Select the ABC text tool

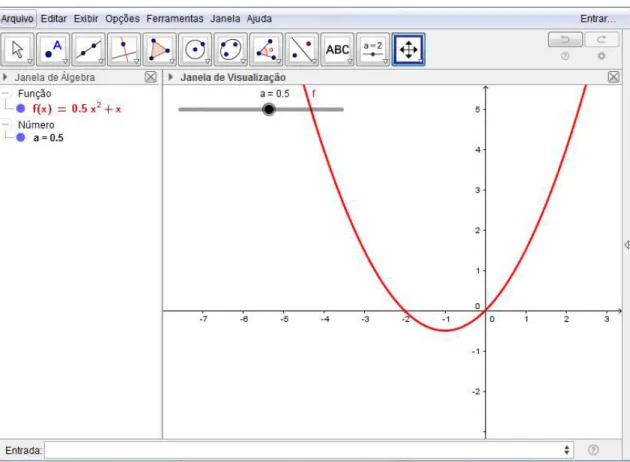point(337,50)
